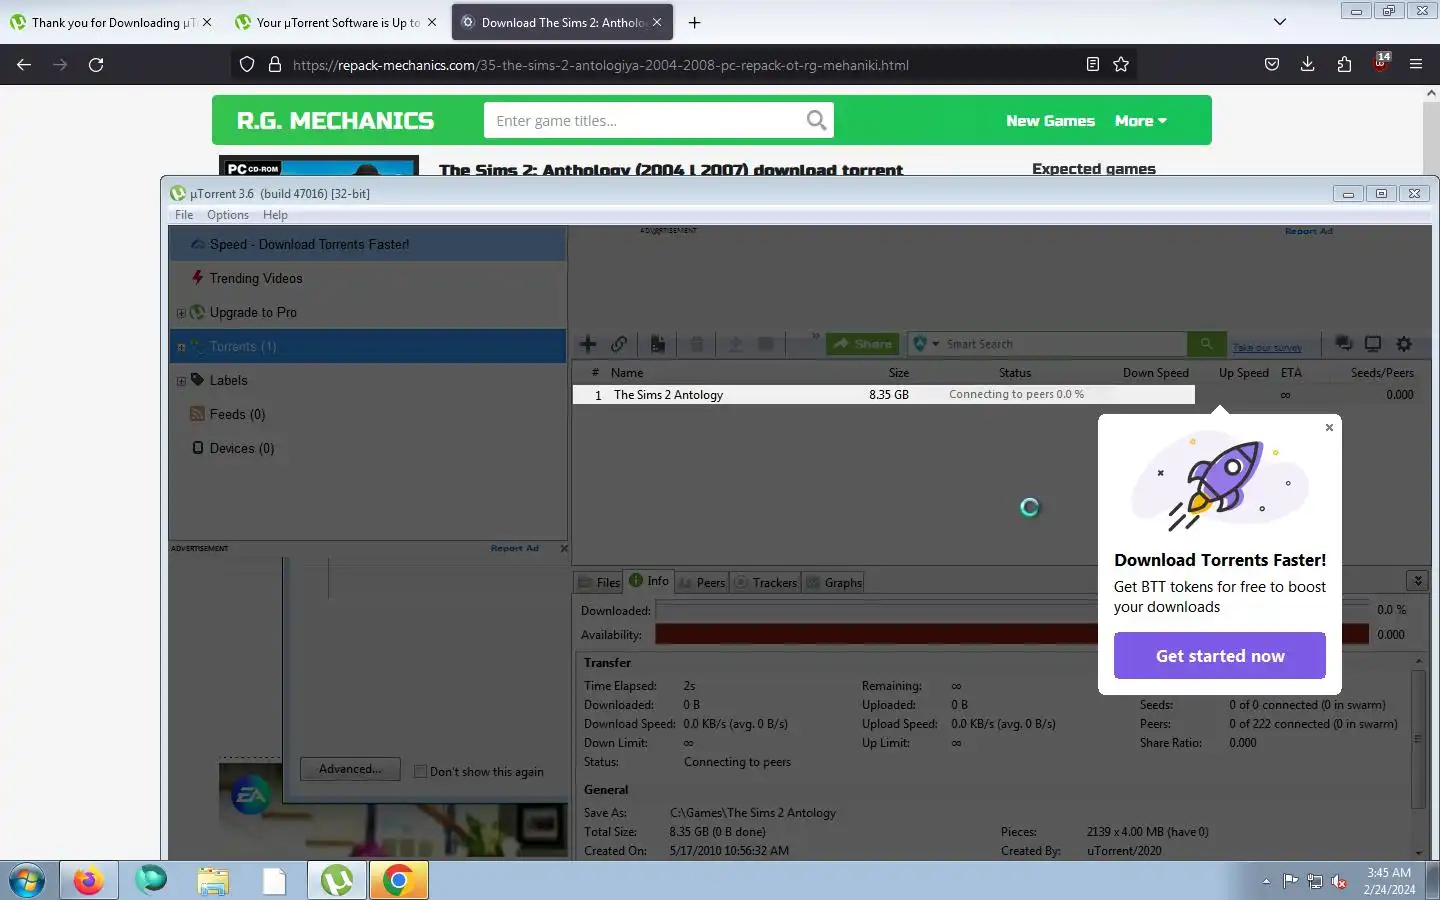
Task: Expand the Labels tree node
Action: (181, 381)
